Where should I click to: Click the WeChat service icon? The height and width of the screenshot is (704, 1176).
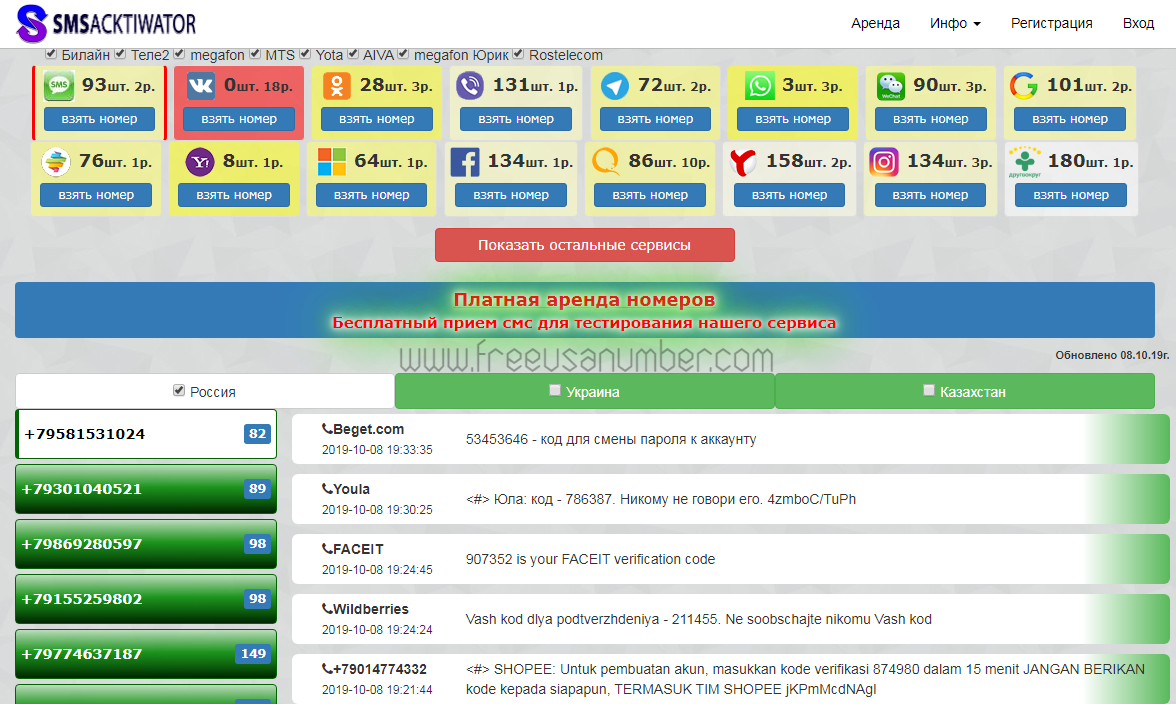[x=890, y=86]
